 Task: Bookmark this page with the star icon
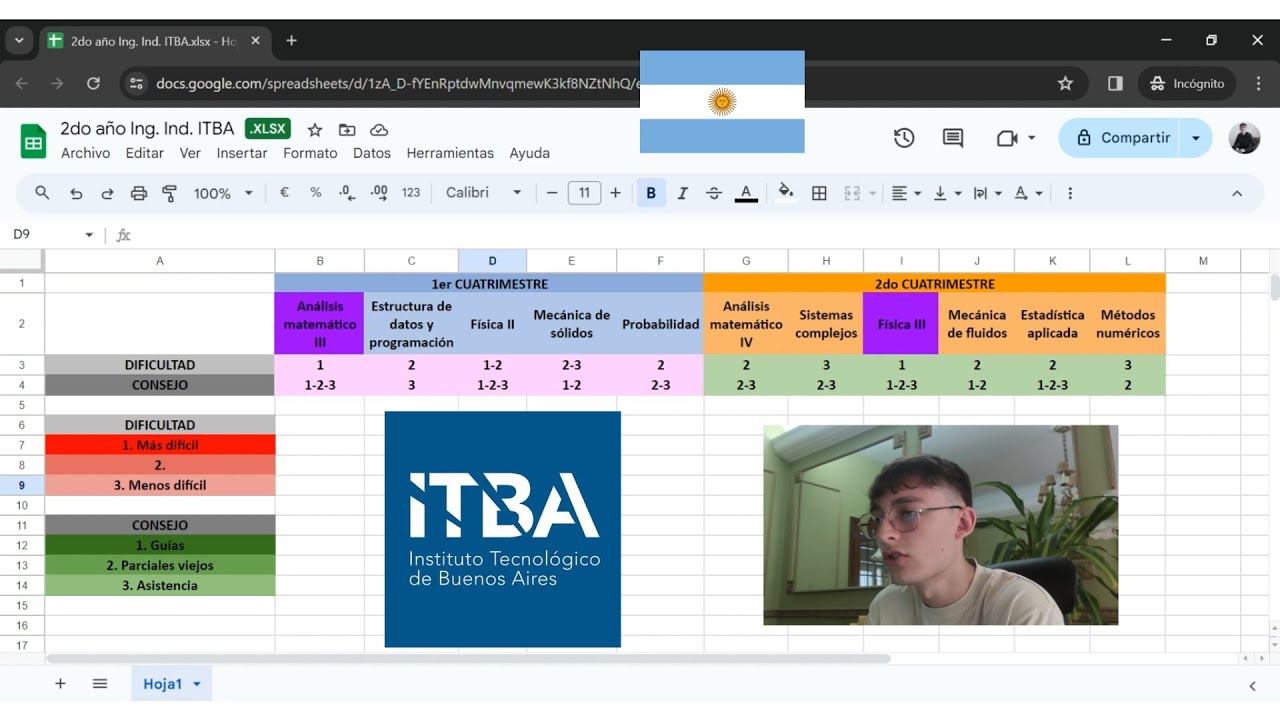click(x=1065, y=84)
